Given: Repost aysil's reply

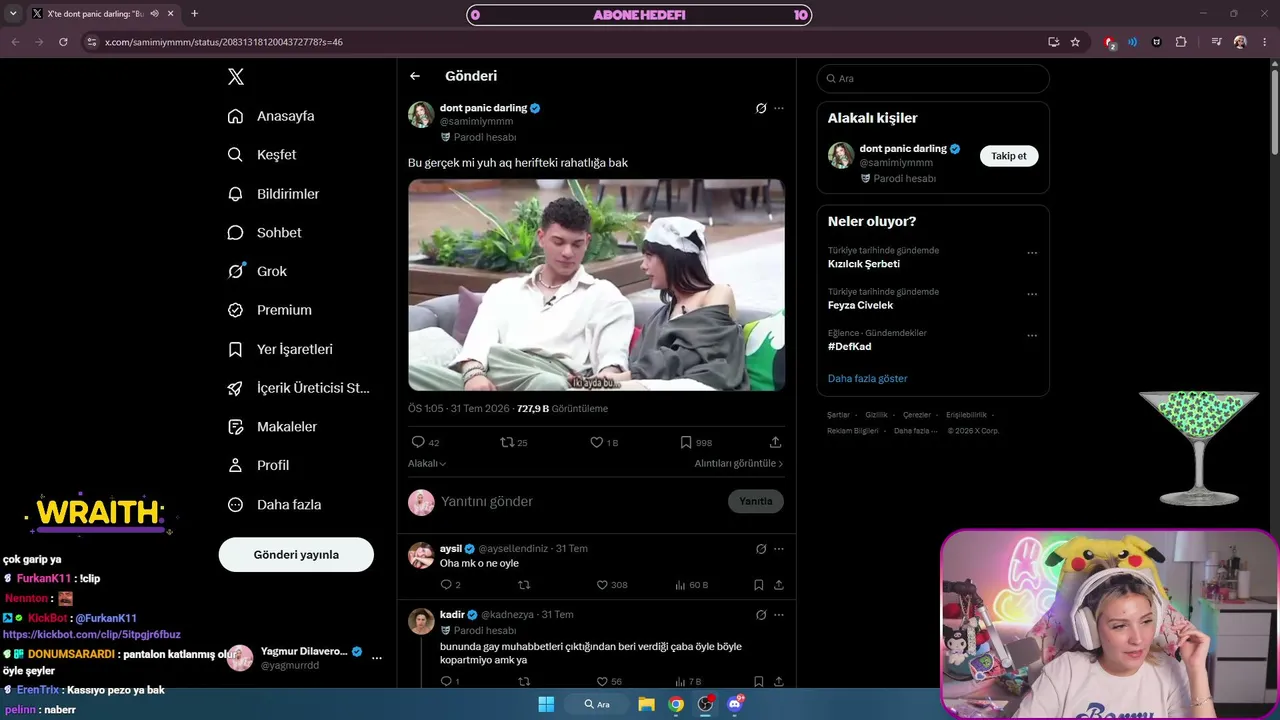Looking at the screenshot, I should [523, 585].
